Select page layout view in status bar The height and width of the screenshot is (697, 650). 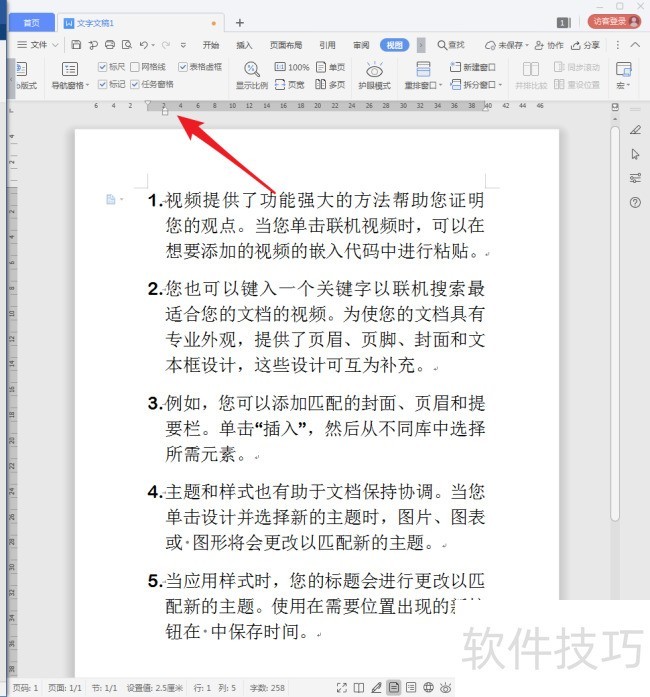393,688
